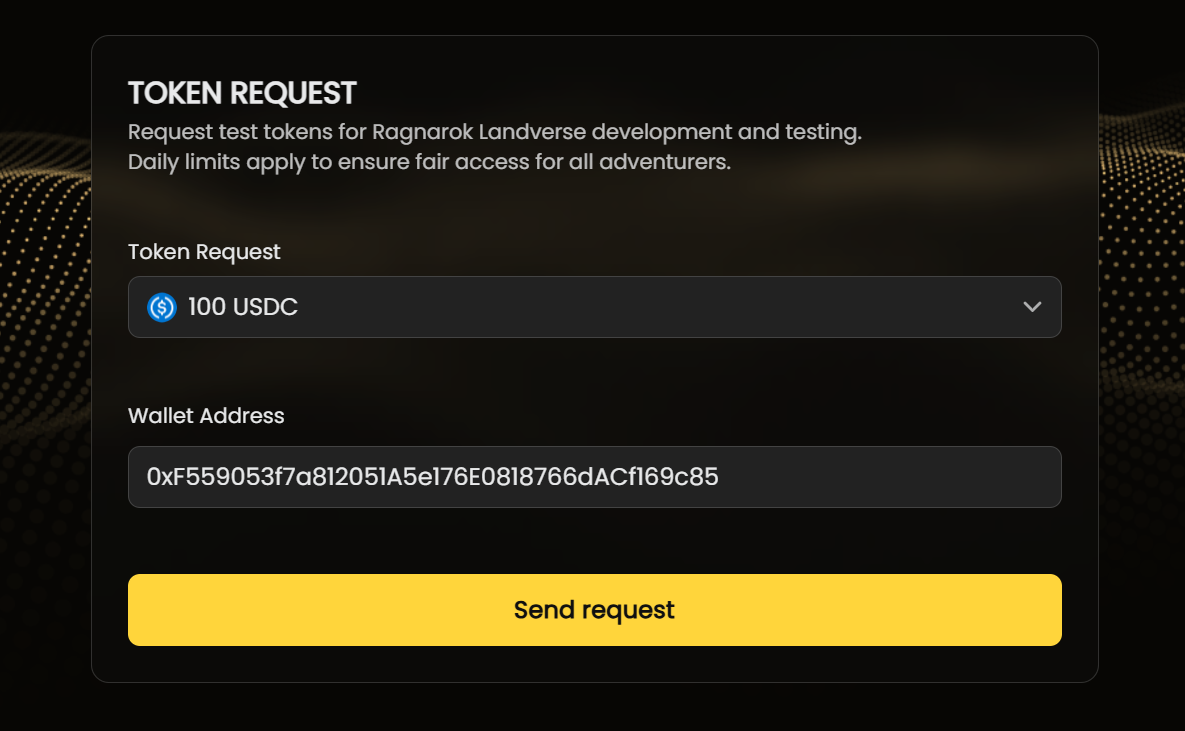Click the TOKEN REQUEST page heading
Image resolution: width=1185 pixels, height=731 pixels.
click(242, 93)
